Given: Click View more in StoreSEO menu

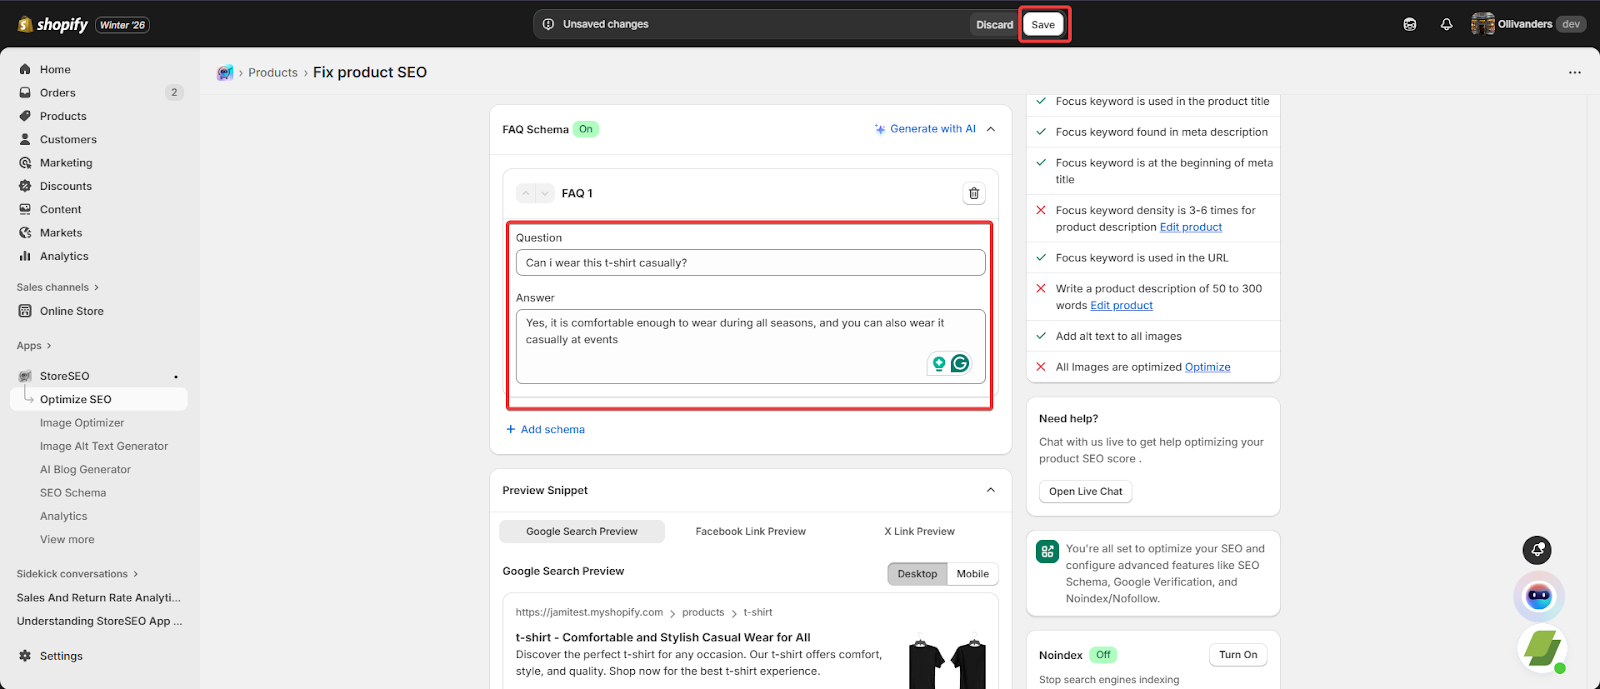Looking at the screenshot, I should click(x=67, y=539).
